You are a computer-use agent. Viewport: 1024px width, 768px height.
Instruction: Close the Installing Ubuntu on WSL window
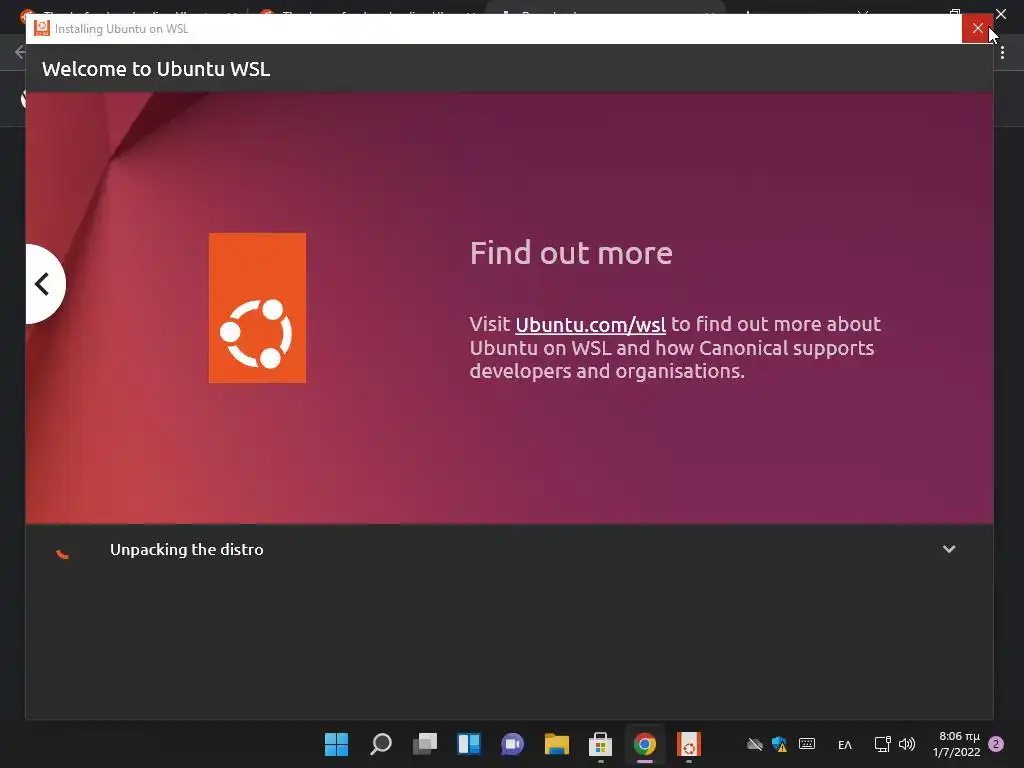click(x=977, y=28)
